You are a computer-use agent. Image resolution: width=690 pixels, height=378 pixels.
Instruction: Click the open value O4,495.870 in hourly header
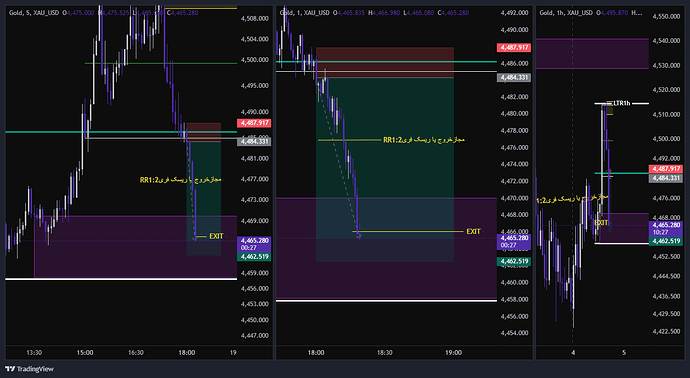[612, 13]
